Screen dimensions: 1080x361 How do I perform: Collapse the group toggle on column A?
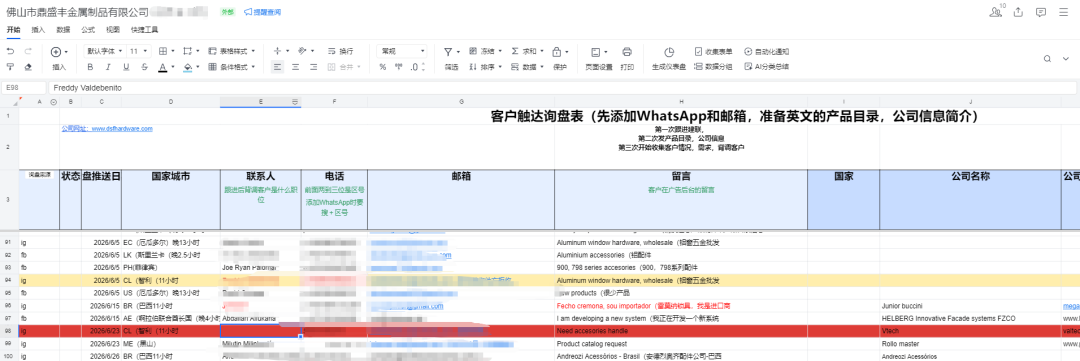coord(54,102)
